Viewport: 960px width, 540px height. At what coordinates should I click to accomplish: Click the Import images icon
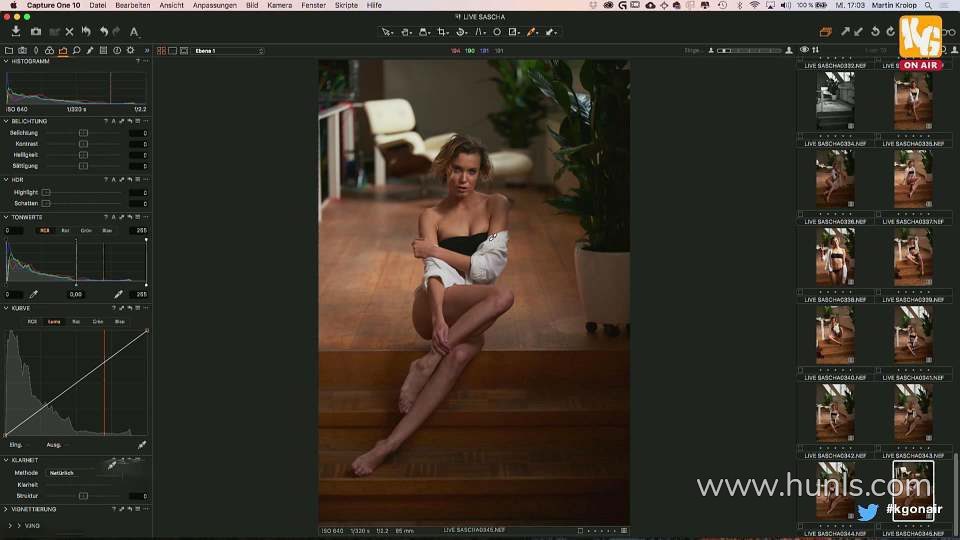tap(16, 31)
